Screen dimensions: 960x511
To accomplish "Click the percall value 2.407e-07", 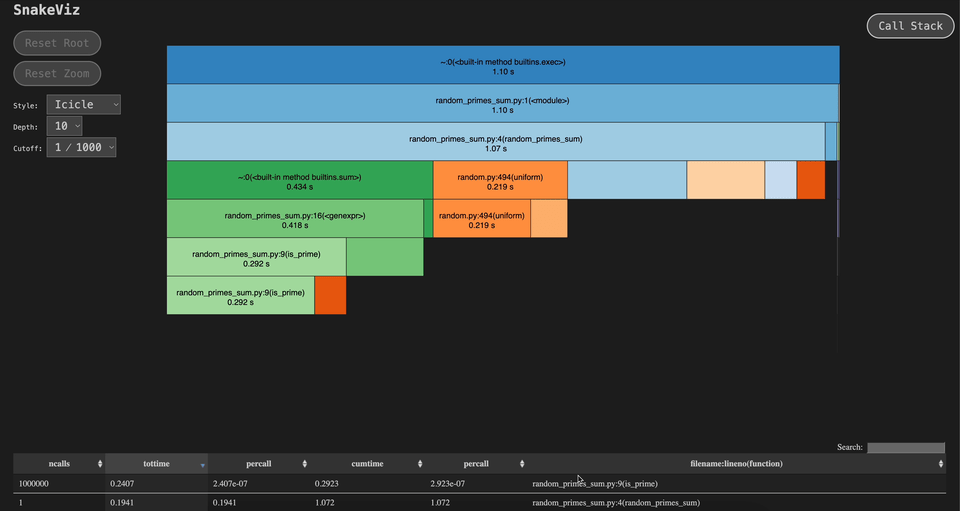I will [x=230, y=483].
